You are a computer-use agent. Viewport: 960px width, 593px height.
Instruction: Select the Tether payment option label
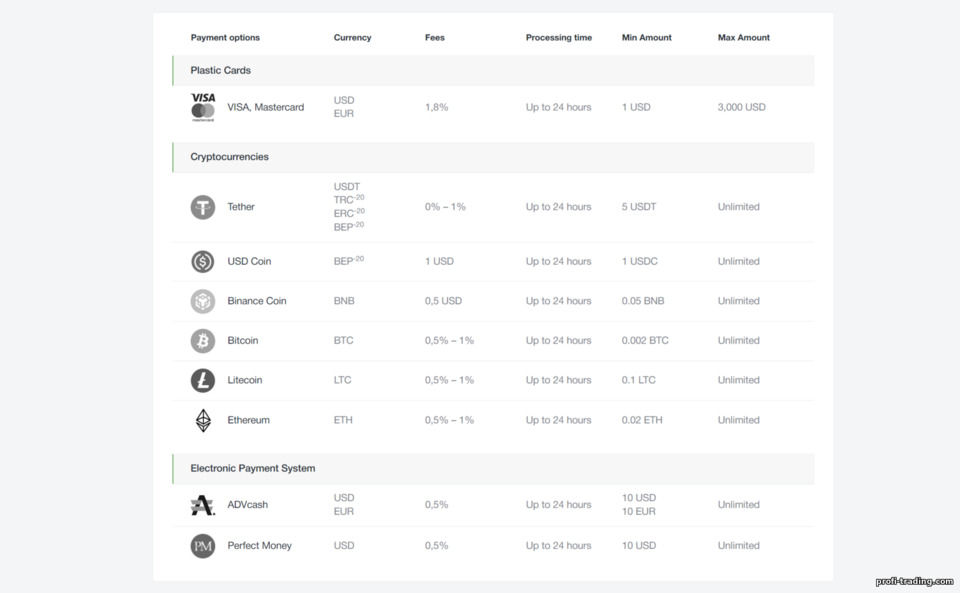(241, 207)
